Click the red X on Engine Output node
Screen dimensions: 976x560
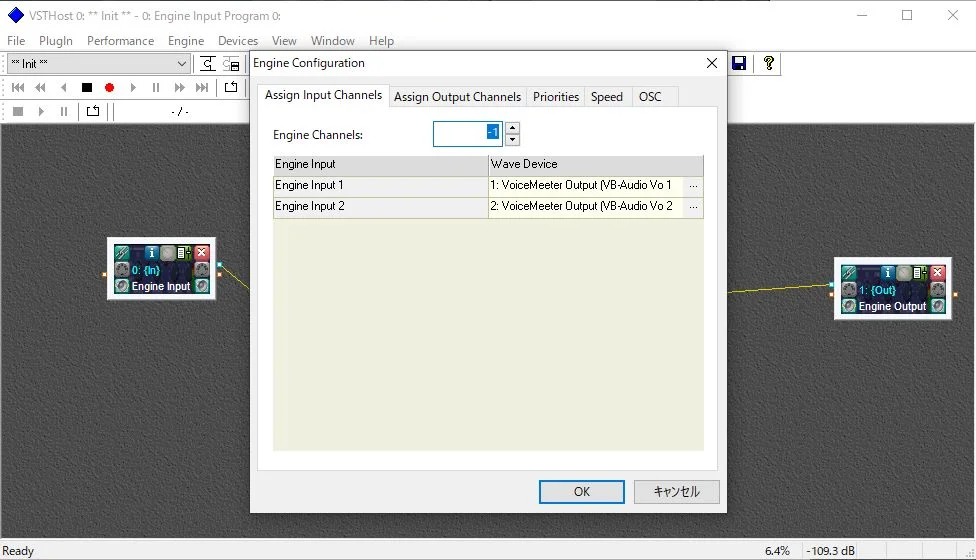[x=937, y=273]
